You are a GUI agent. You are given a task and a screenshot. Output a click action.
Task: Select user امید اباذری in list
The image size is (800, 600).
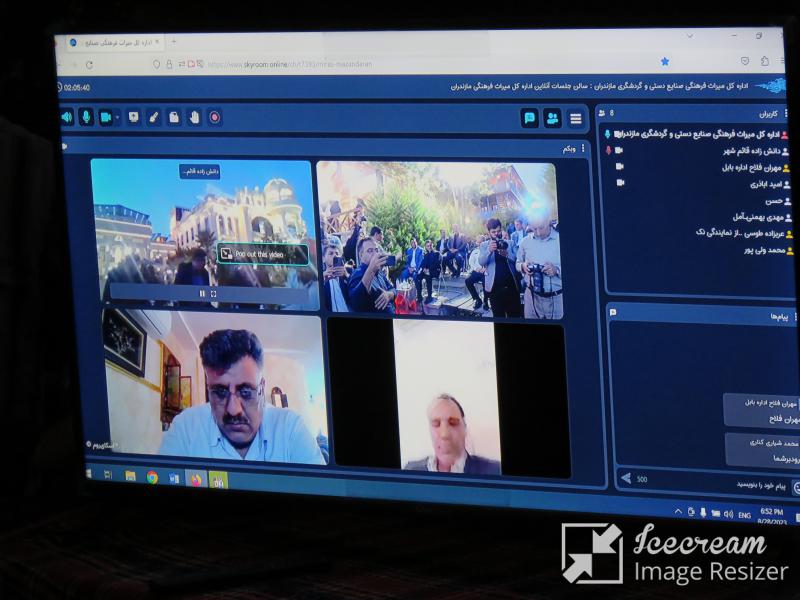pyautogui.click(x=769, y=184)
